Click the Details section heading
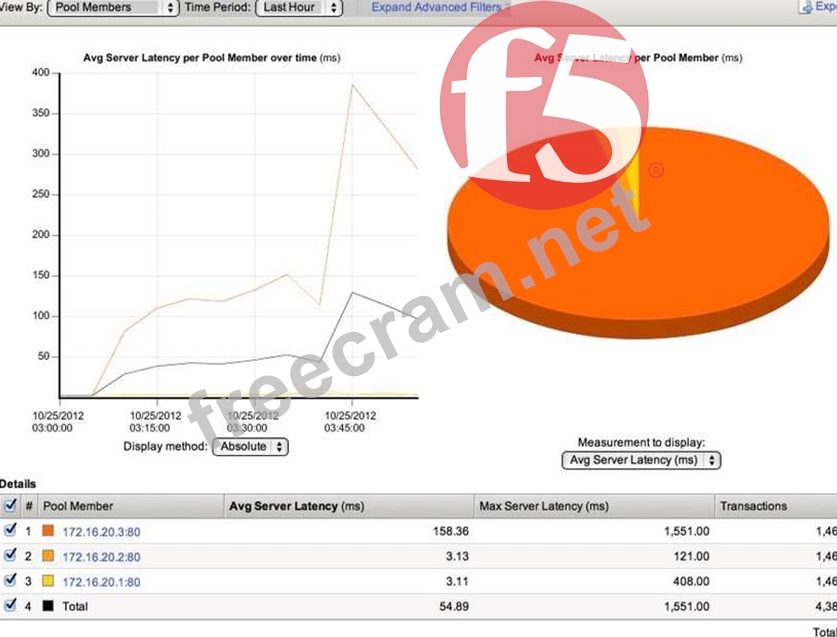The width and height of the screenshot is (837, 637). (18, 484)
